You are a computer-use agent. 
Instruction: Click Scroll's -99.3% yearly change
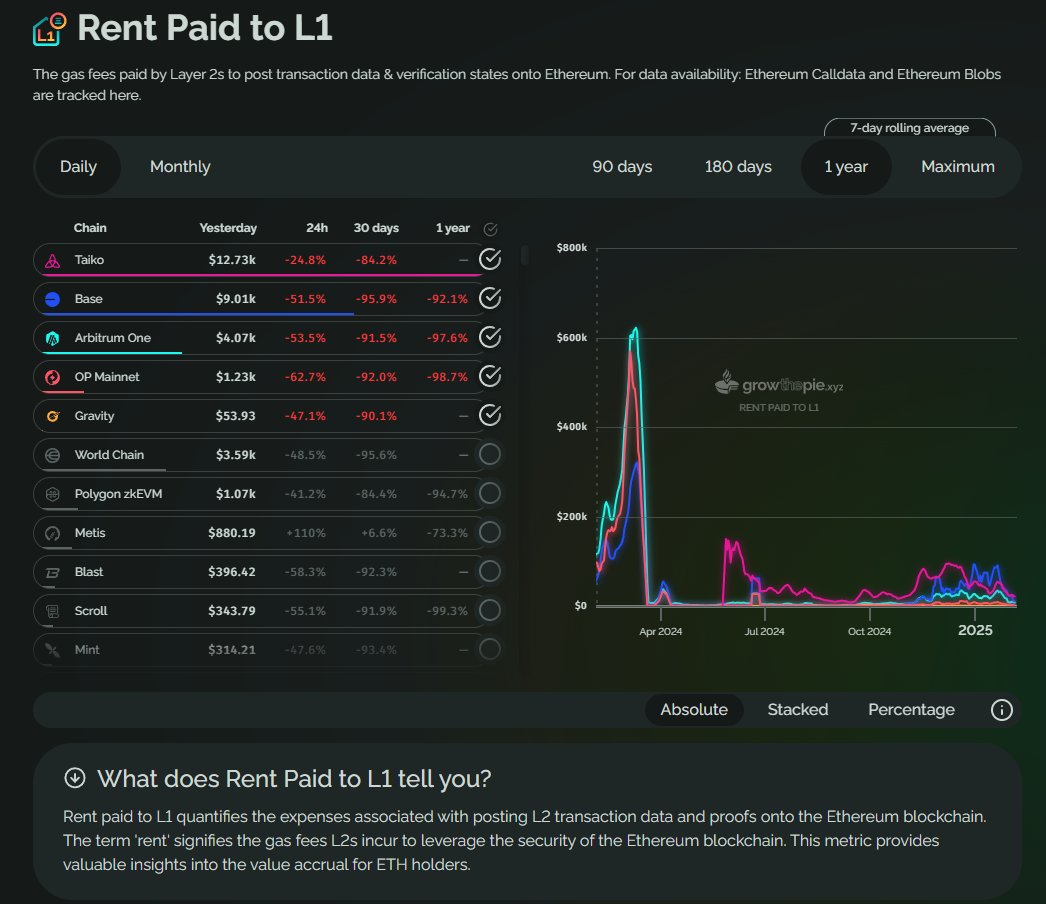(447, 611)
